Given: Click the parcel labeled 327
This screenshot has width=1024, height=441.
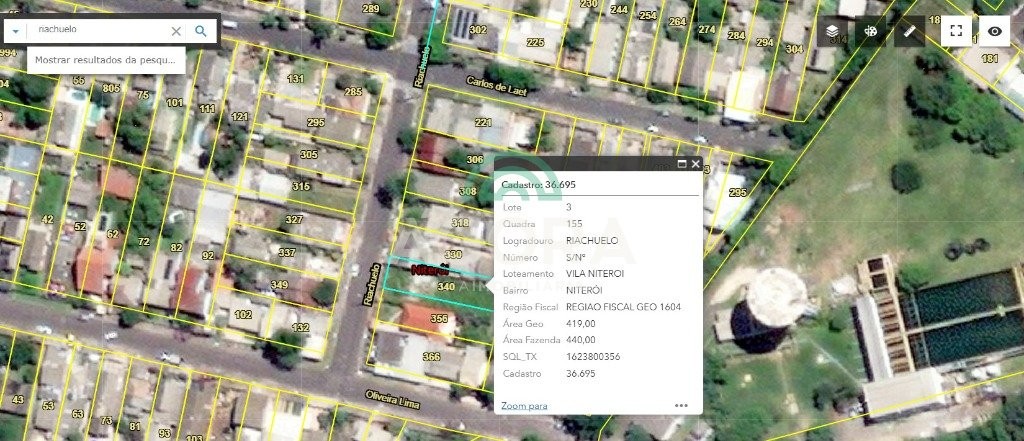Looking at the screenshot, I should click(x=293, y=219).
